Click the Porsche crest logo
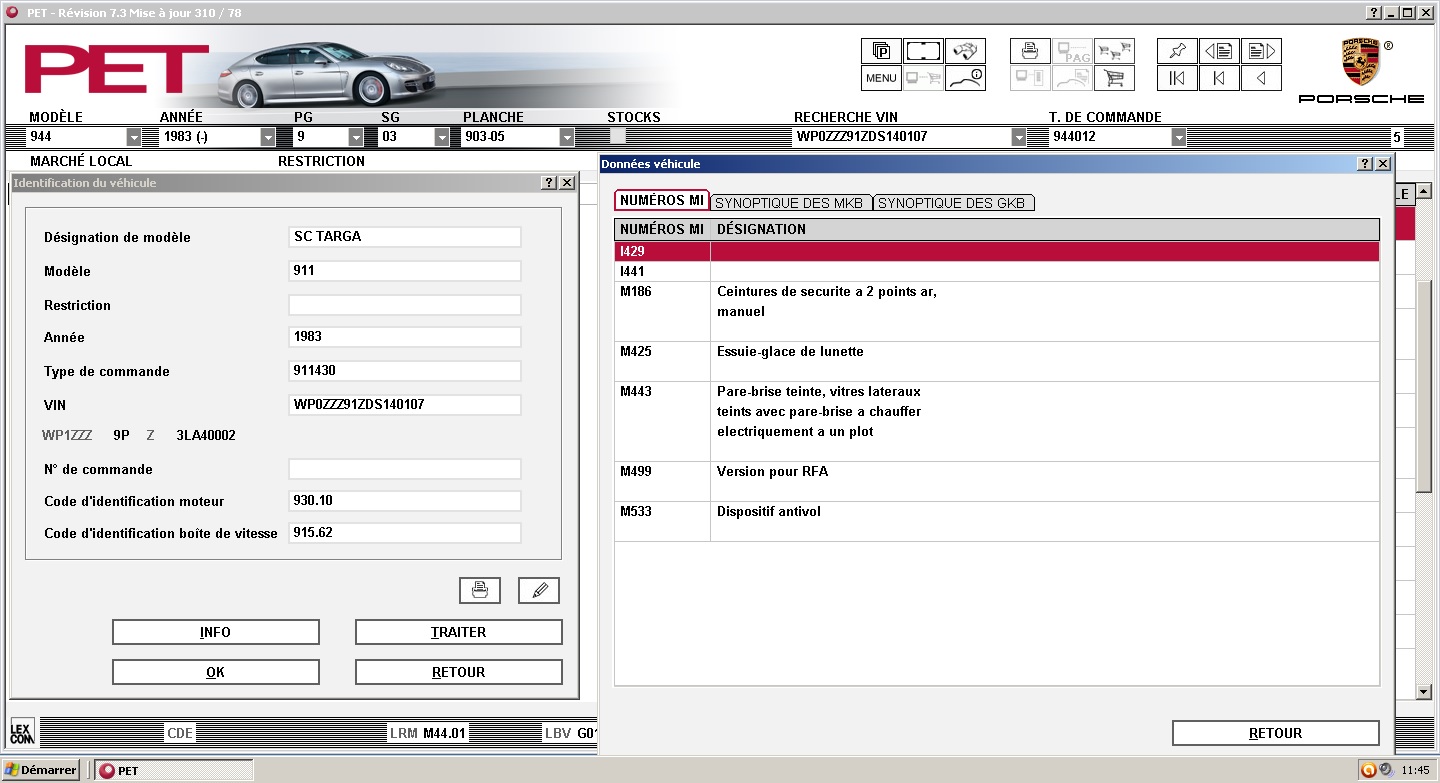 [x=1360, y=63]
